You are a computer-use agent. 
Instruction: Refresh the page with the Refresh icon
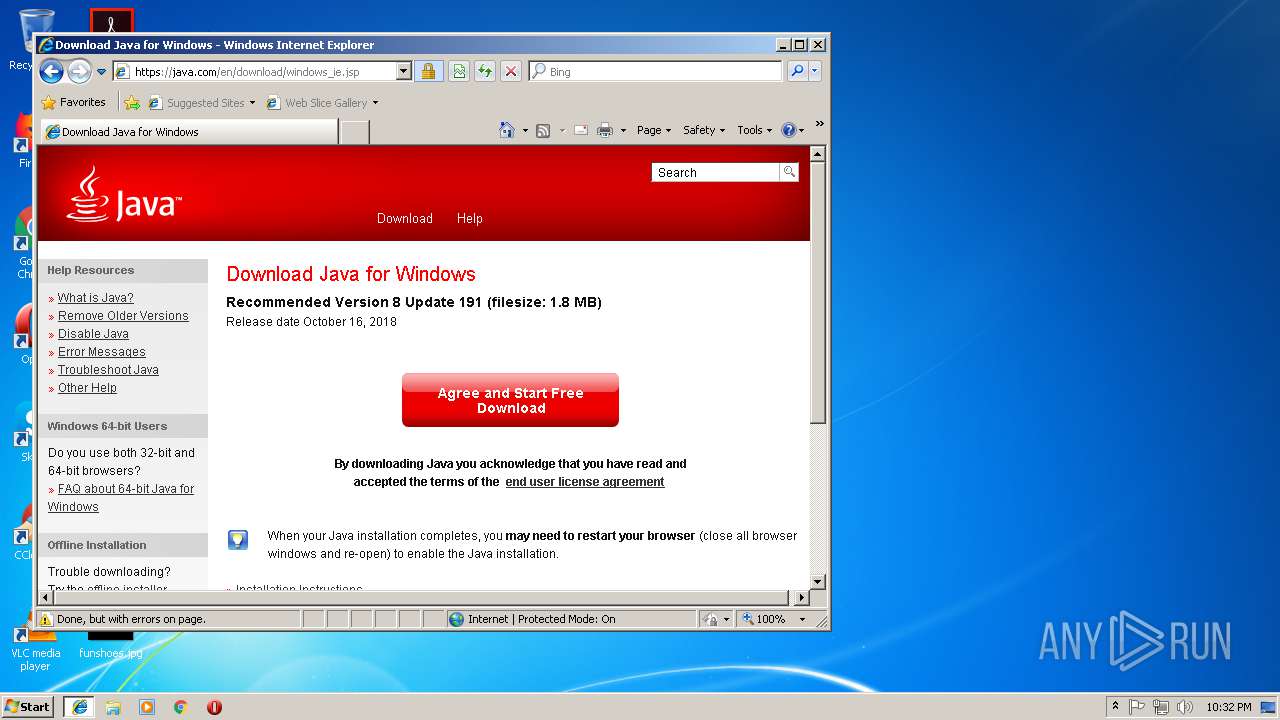pyautogui.click(x=485, y=72)
